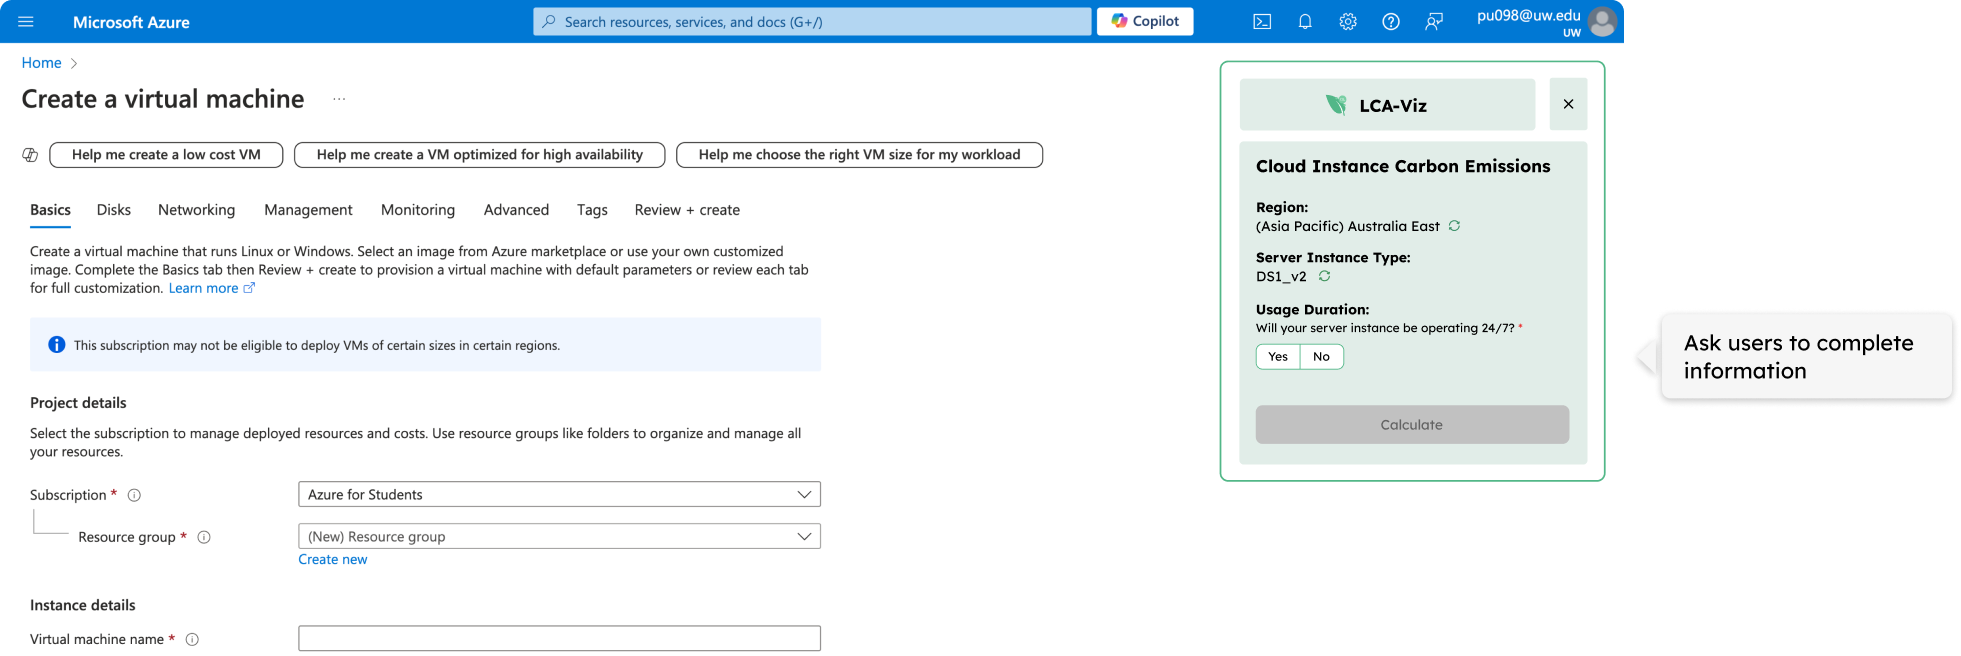
Task: Open the Subscription dropdown
Action: (x=559, y=494)
